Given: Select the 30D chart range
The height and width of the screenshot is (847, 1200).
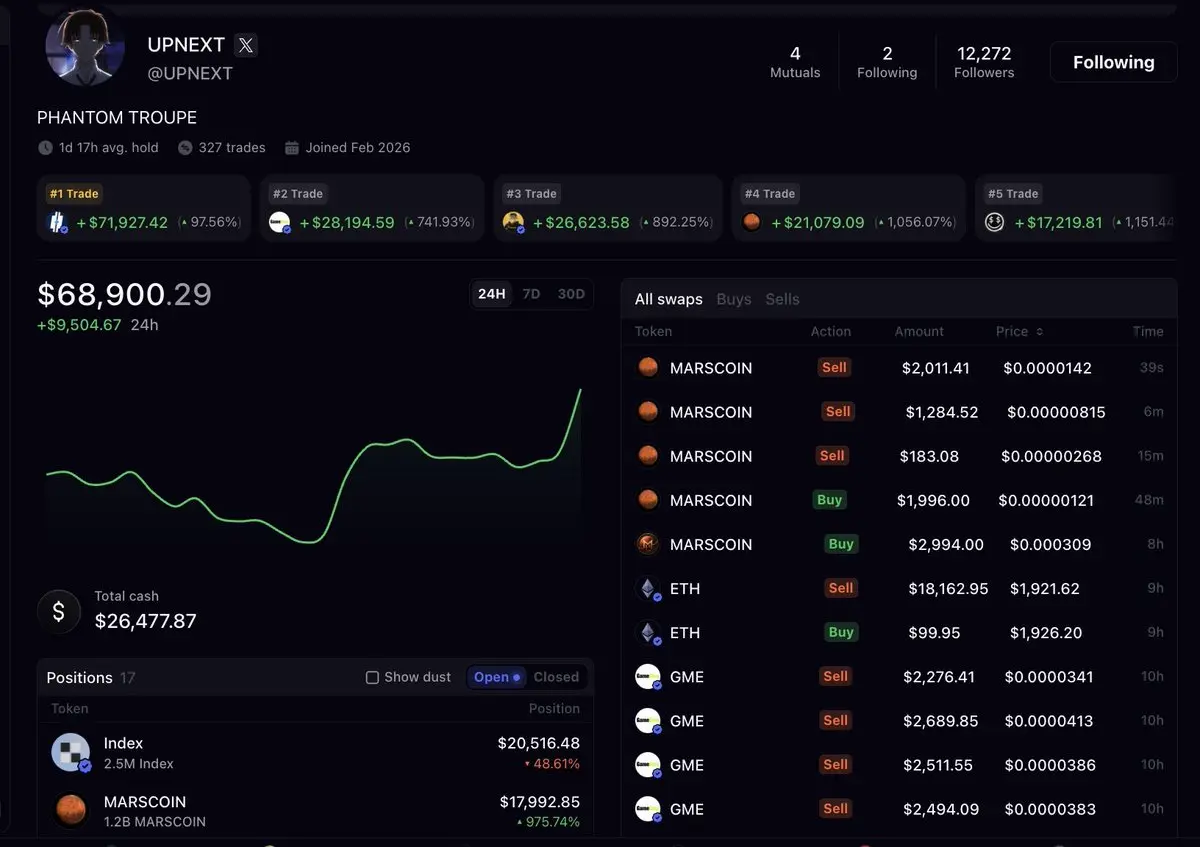Looking at the screenshot, I should tap(571, 294).
